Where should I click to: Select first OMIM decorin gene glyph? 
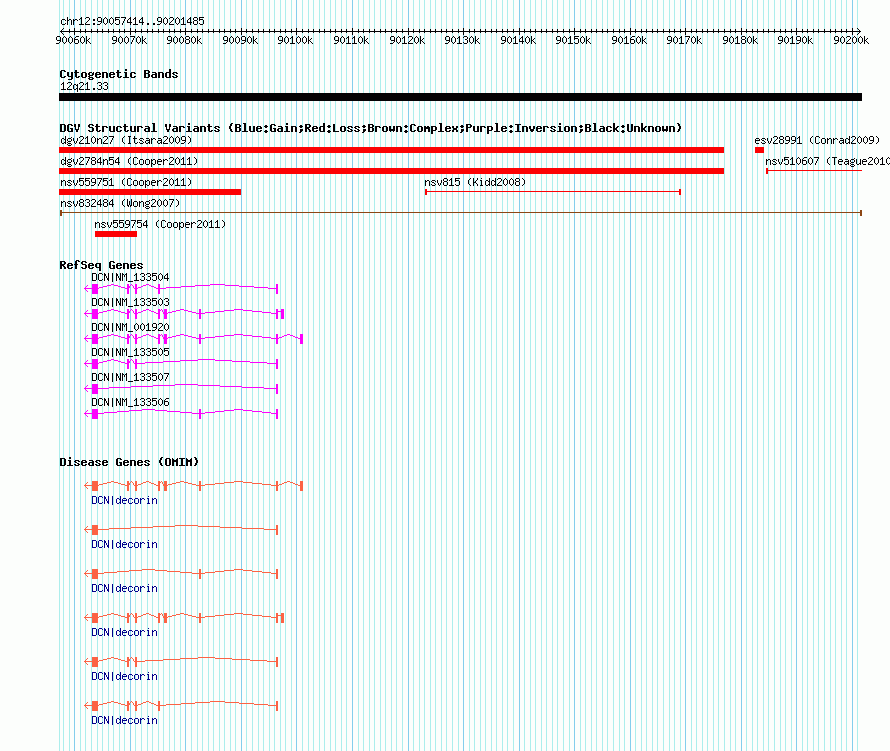tap(194, 486)
